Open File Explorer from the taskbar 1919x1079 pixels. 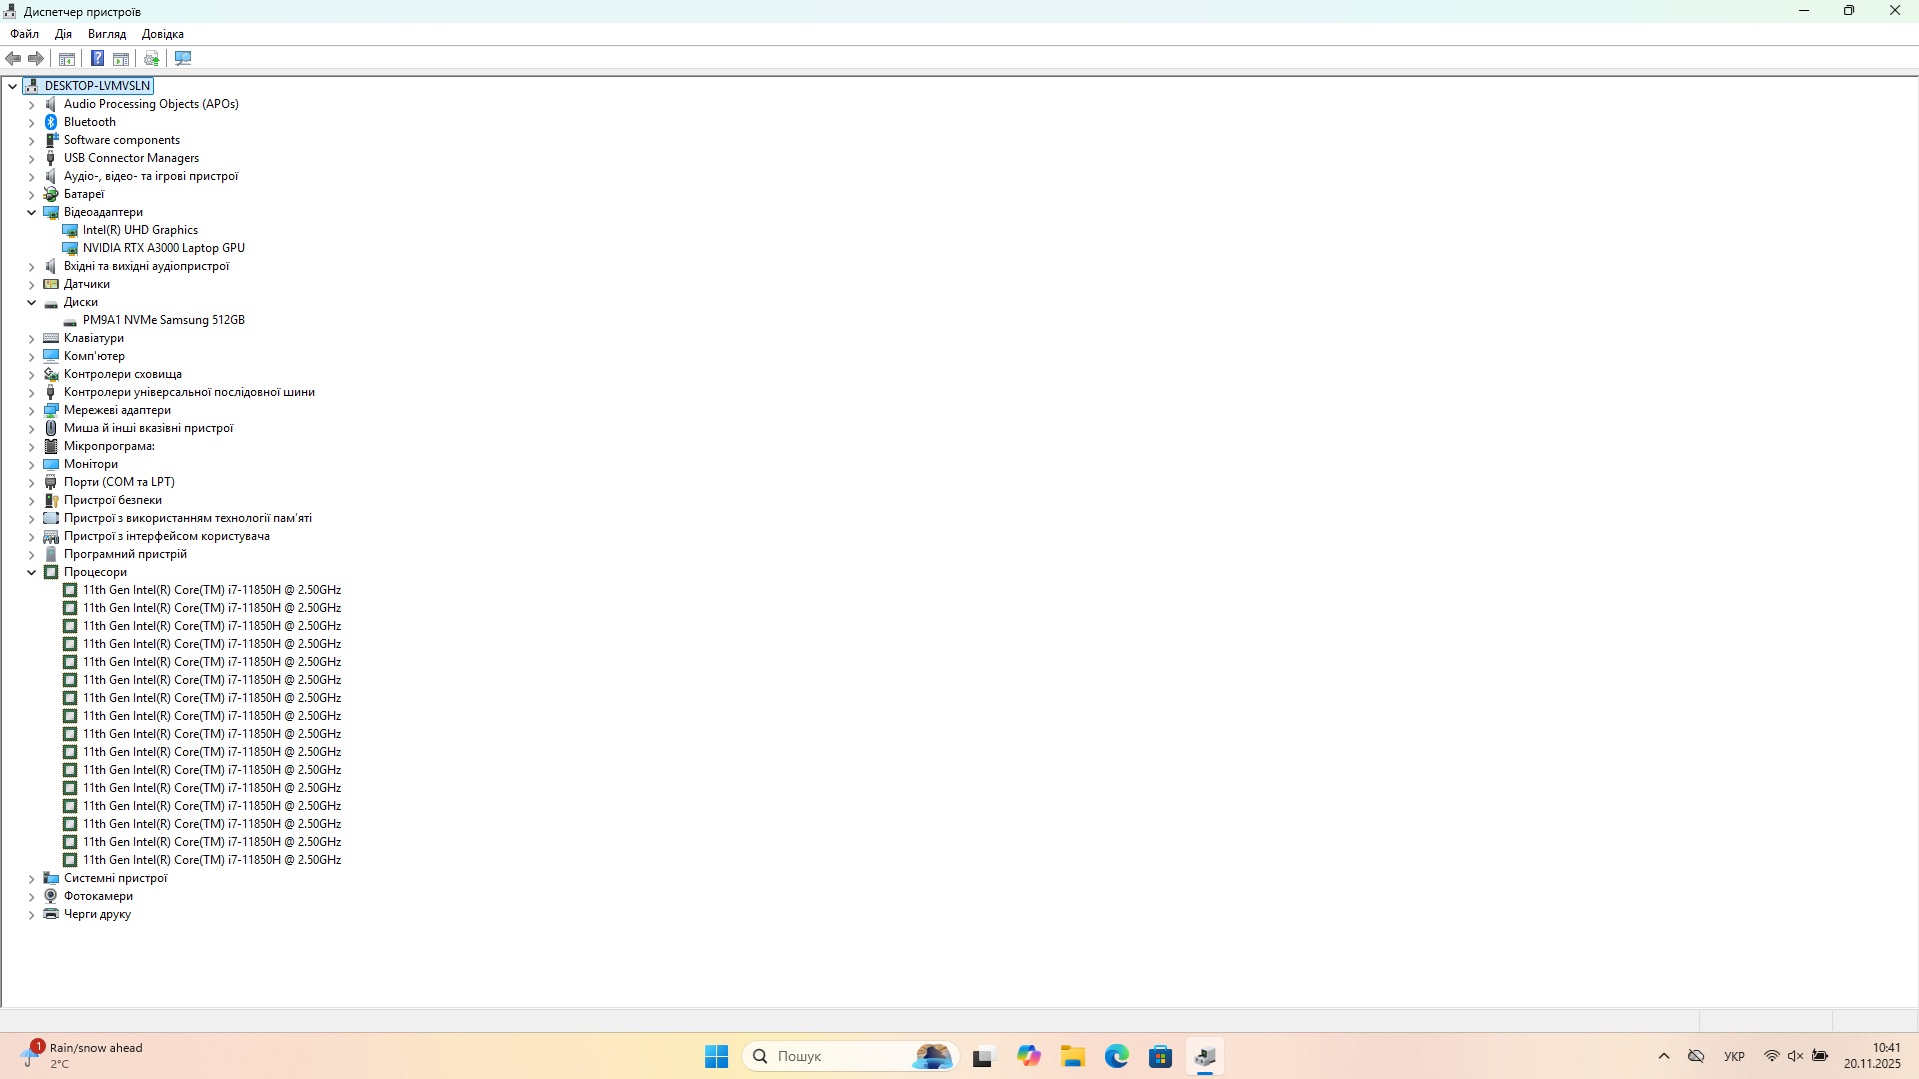click(1073, 1056)
